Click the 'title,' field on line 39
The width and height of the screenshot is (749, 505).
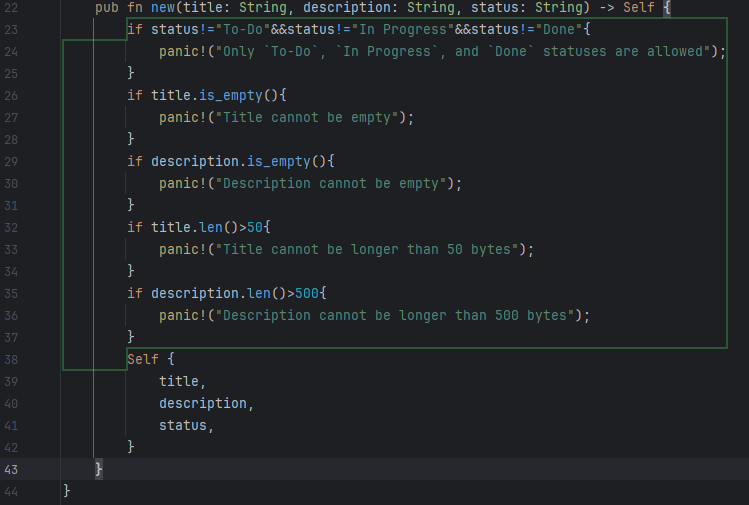point(182,381)
